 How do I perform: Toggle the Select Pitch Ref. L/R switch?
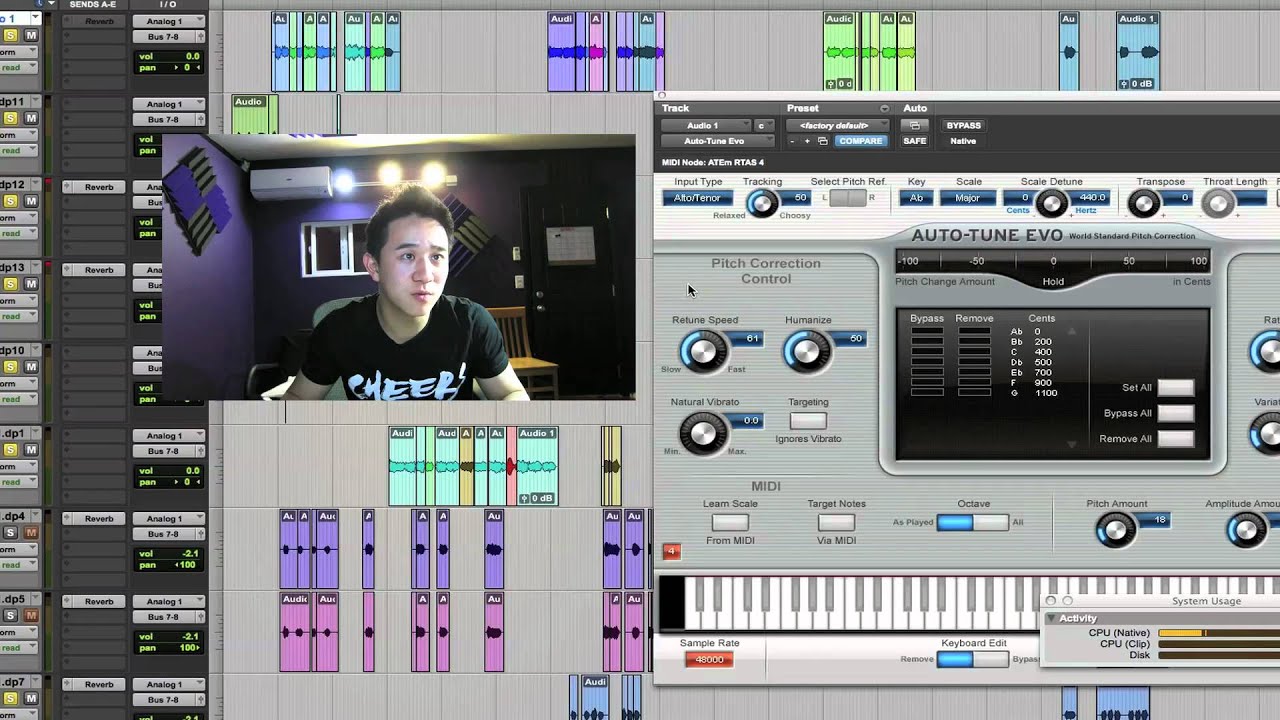[x=847, y=198]
